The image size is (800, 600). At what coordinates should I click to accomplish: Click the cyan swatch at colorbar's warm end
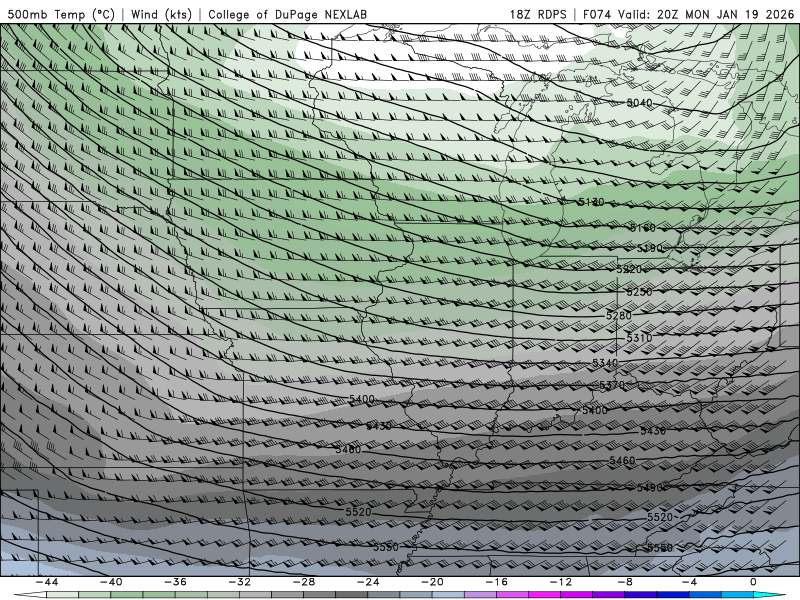(769, 595)
